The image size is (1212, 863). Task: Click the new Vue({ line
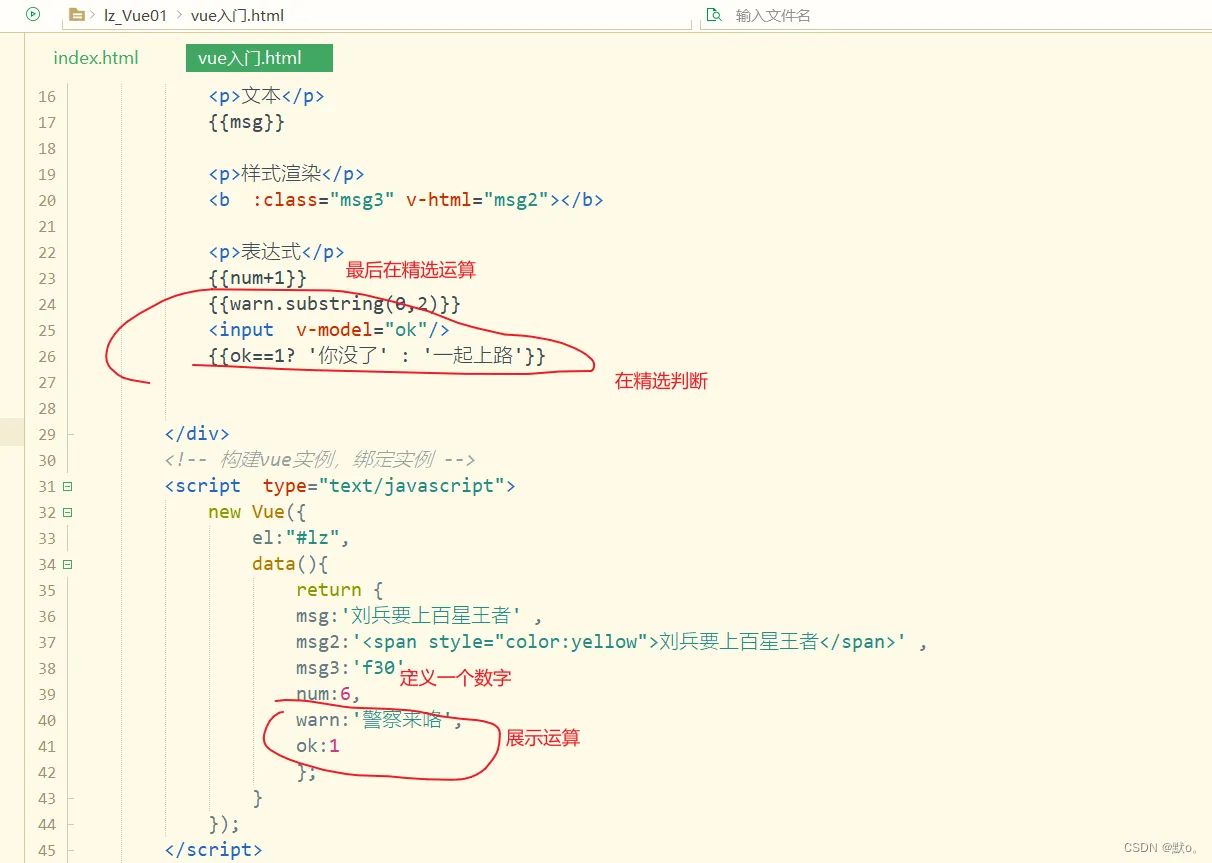point(258,512)
